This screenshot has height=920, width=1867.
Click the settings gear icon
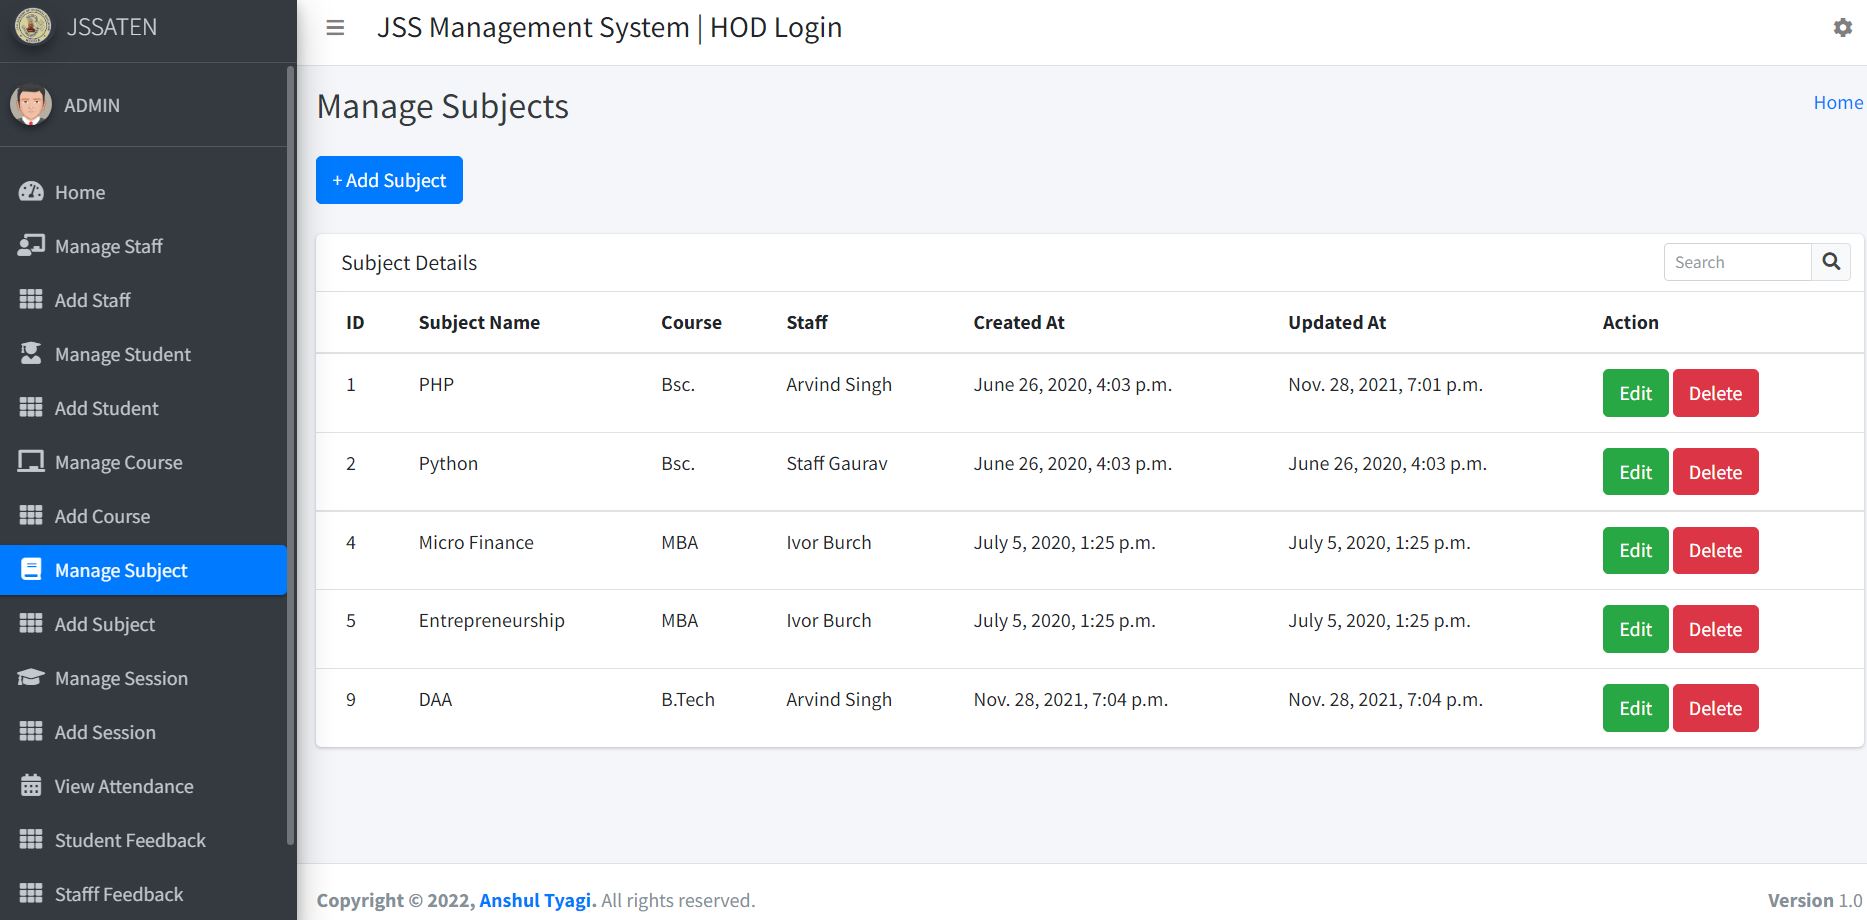point(1843,27)
